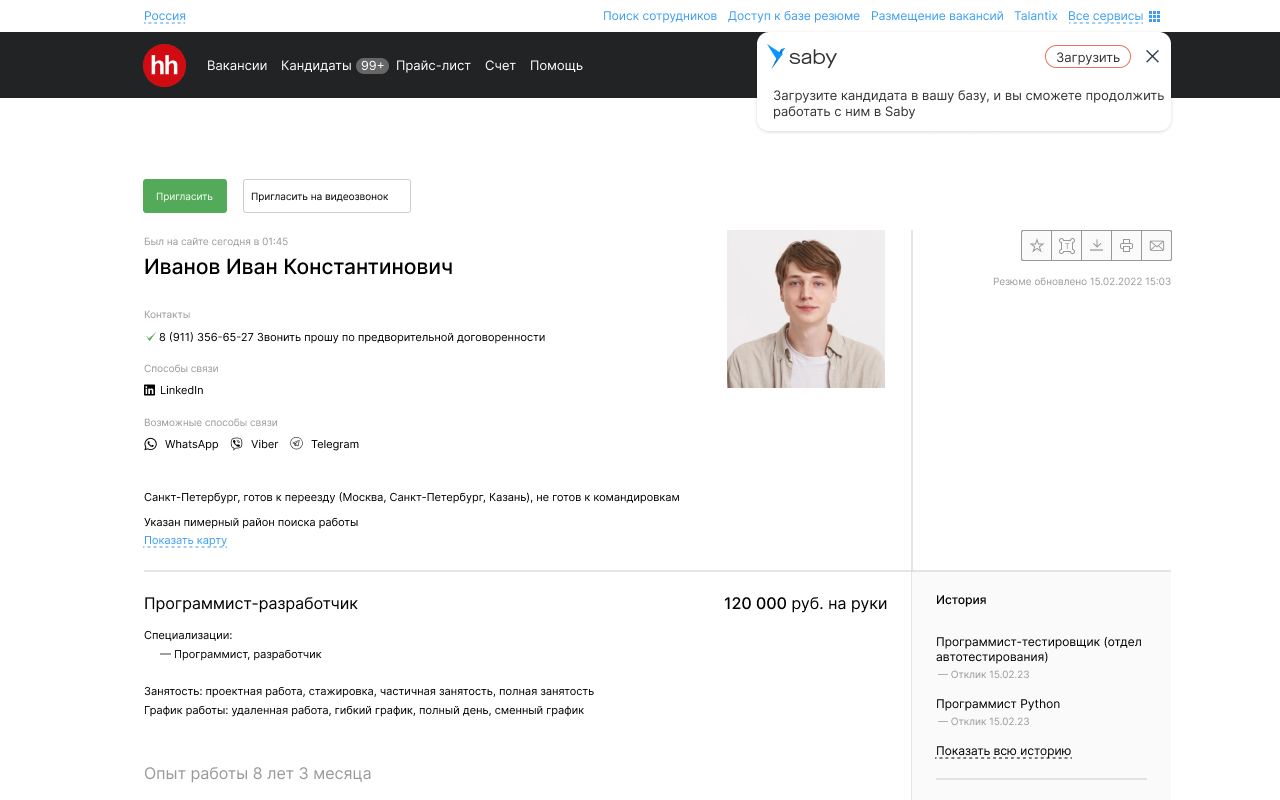Send resume by email envelope icon
The image size is (1280, 800).
point(1156,245)
